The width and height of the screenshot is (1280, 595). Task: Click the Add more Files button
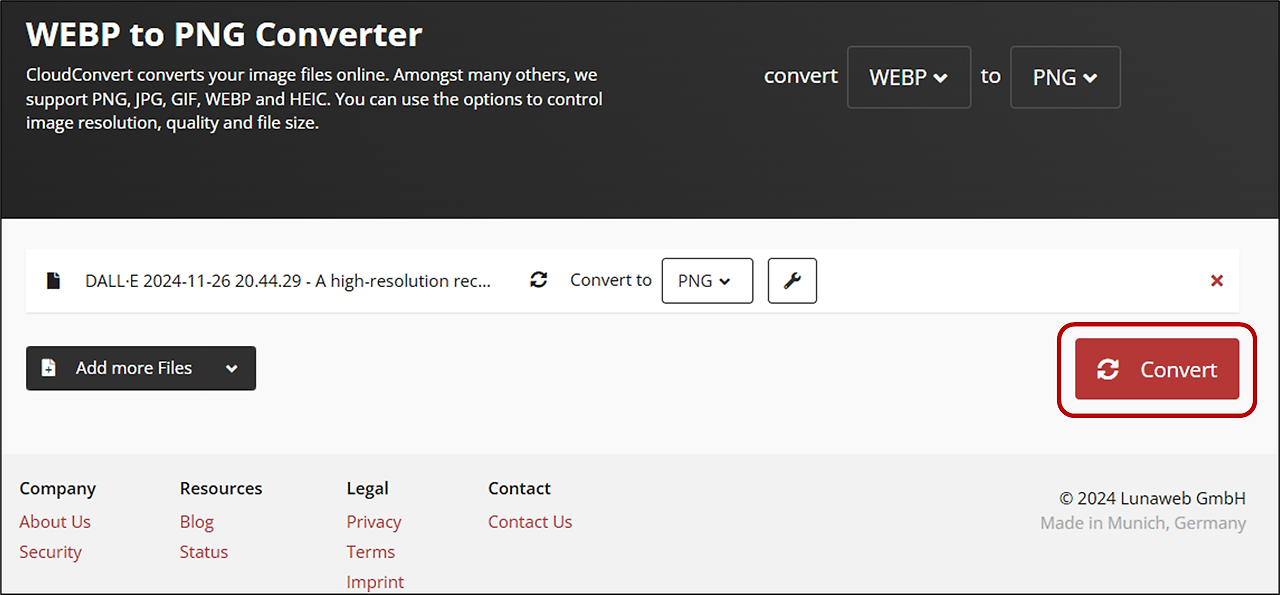pyautogui.click(x=141, y=368)
